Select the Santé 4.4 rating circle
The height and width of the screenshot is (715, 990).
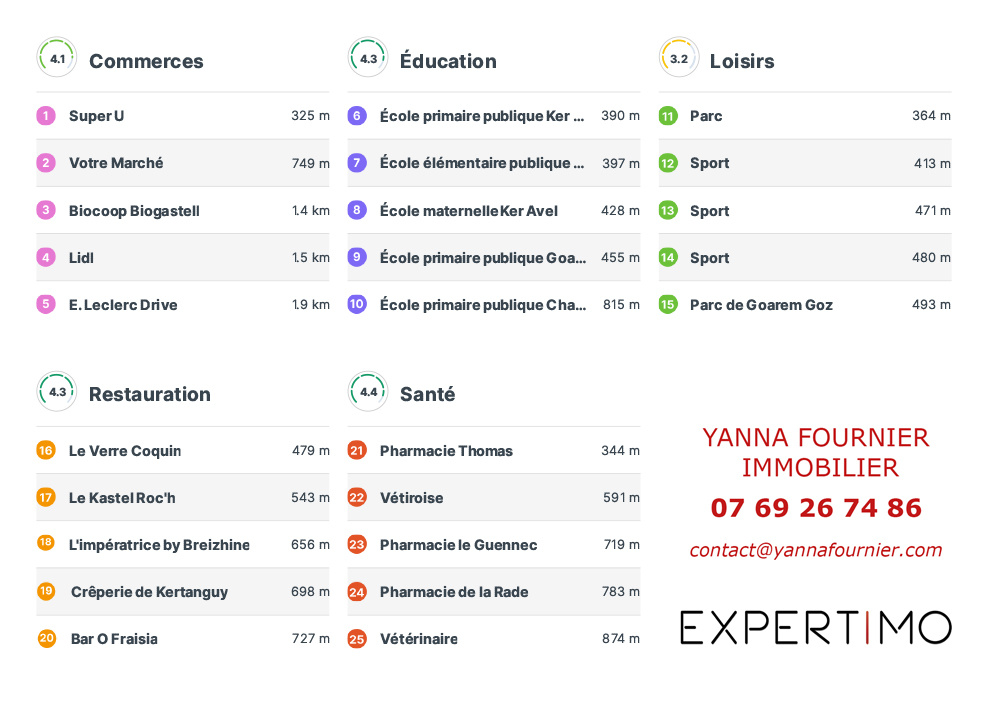[368, 392]
